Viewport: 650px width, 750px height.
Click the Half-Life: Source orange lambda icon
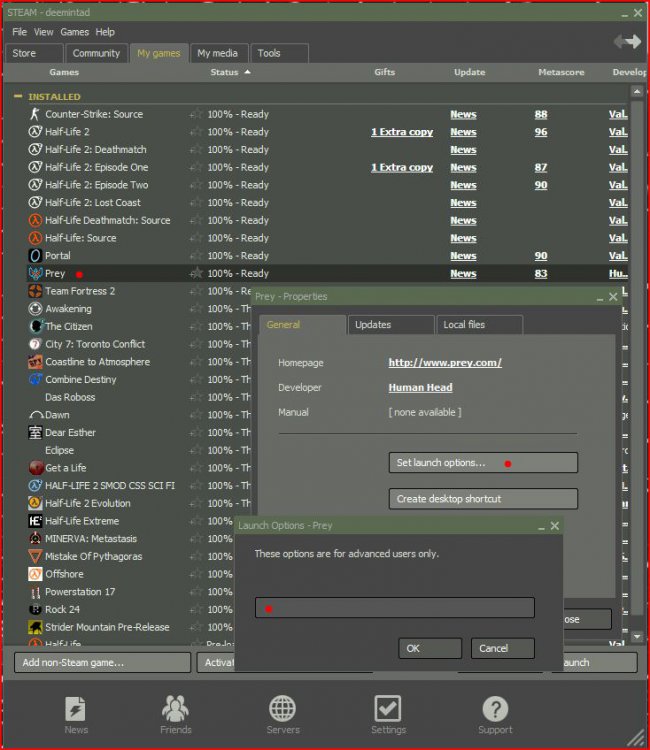pos(35,238)
